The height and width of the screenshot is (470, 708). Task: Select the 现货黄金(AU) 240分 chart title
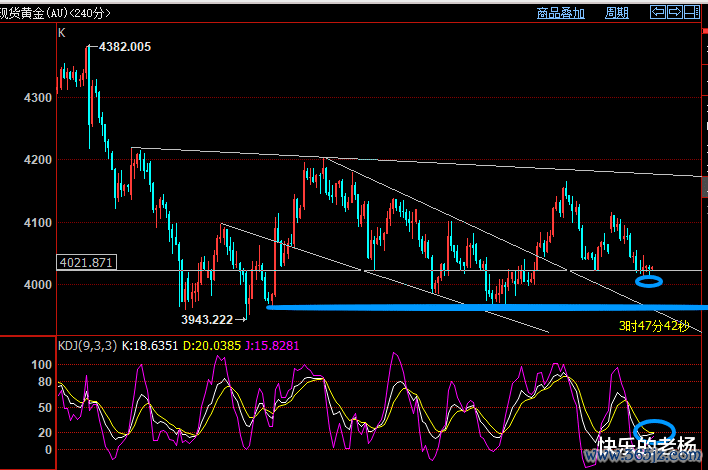pos(55,13)
